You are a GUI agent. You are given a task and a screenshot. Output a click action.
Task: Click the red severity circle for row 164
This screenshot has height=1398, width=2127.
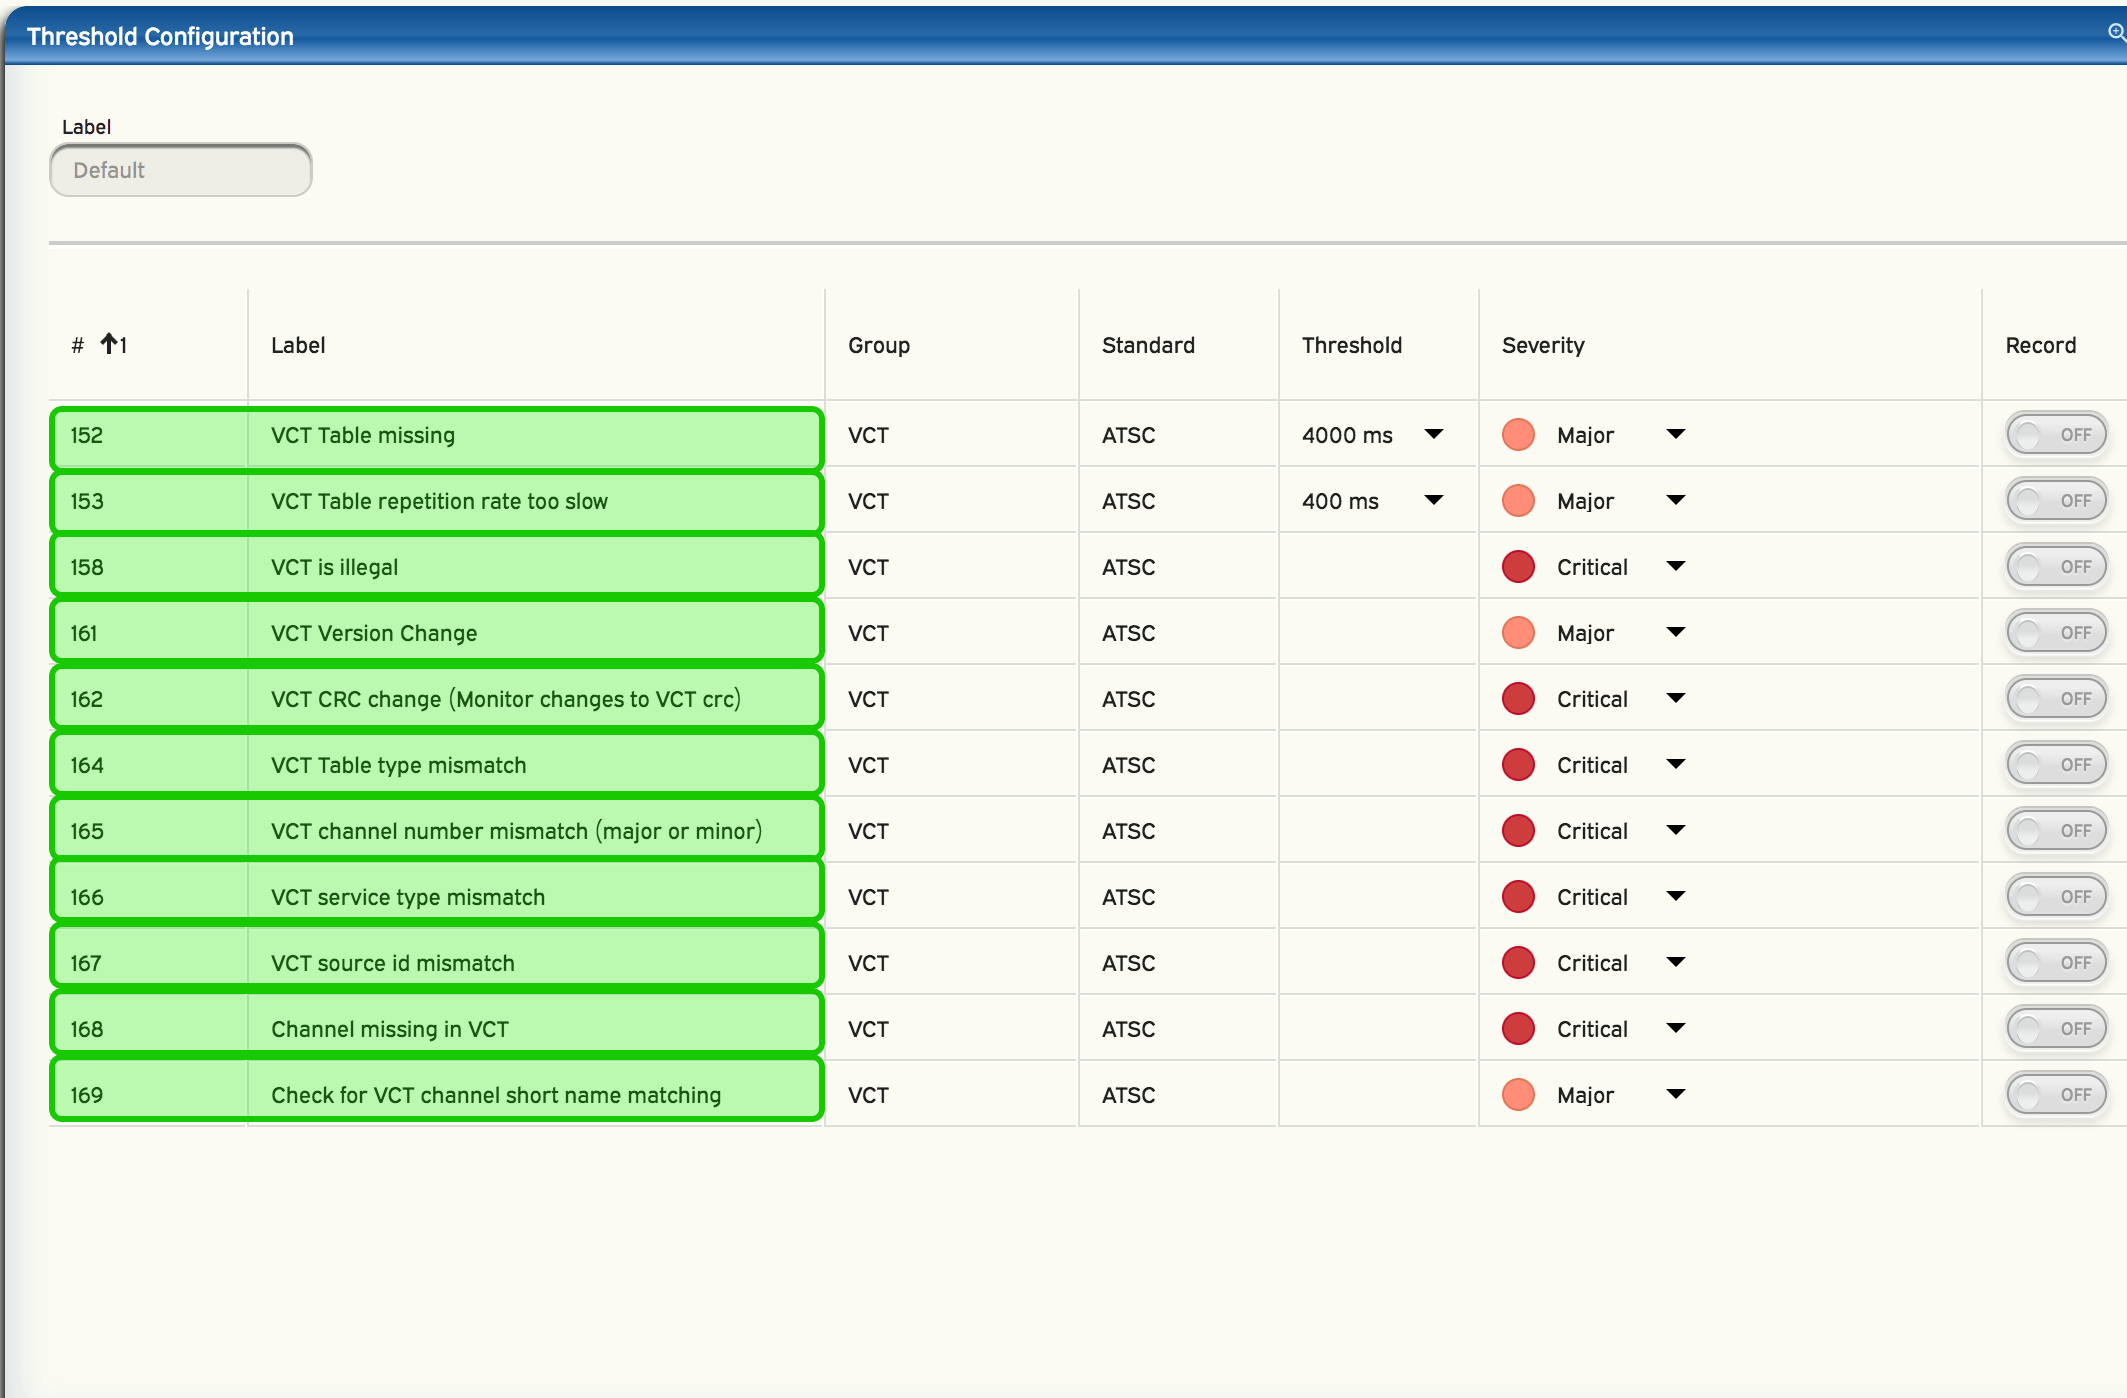click(x=1518, y=765)
